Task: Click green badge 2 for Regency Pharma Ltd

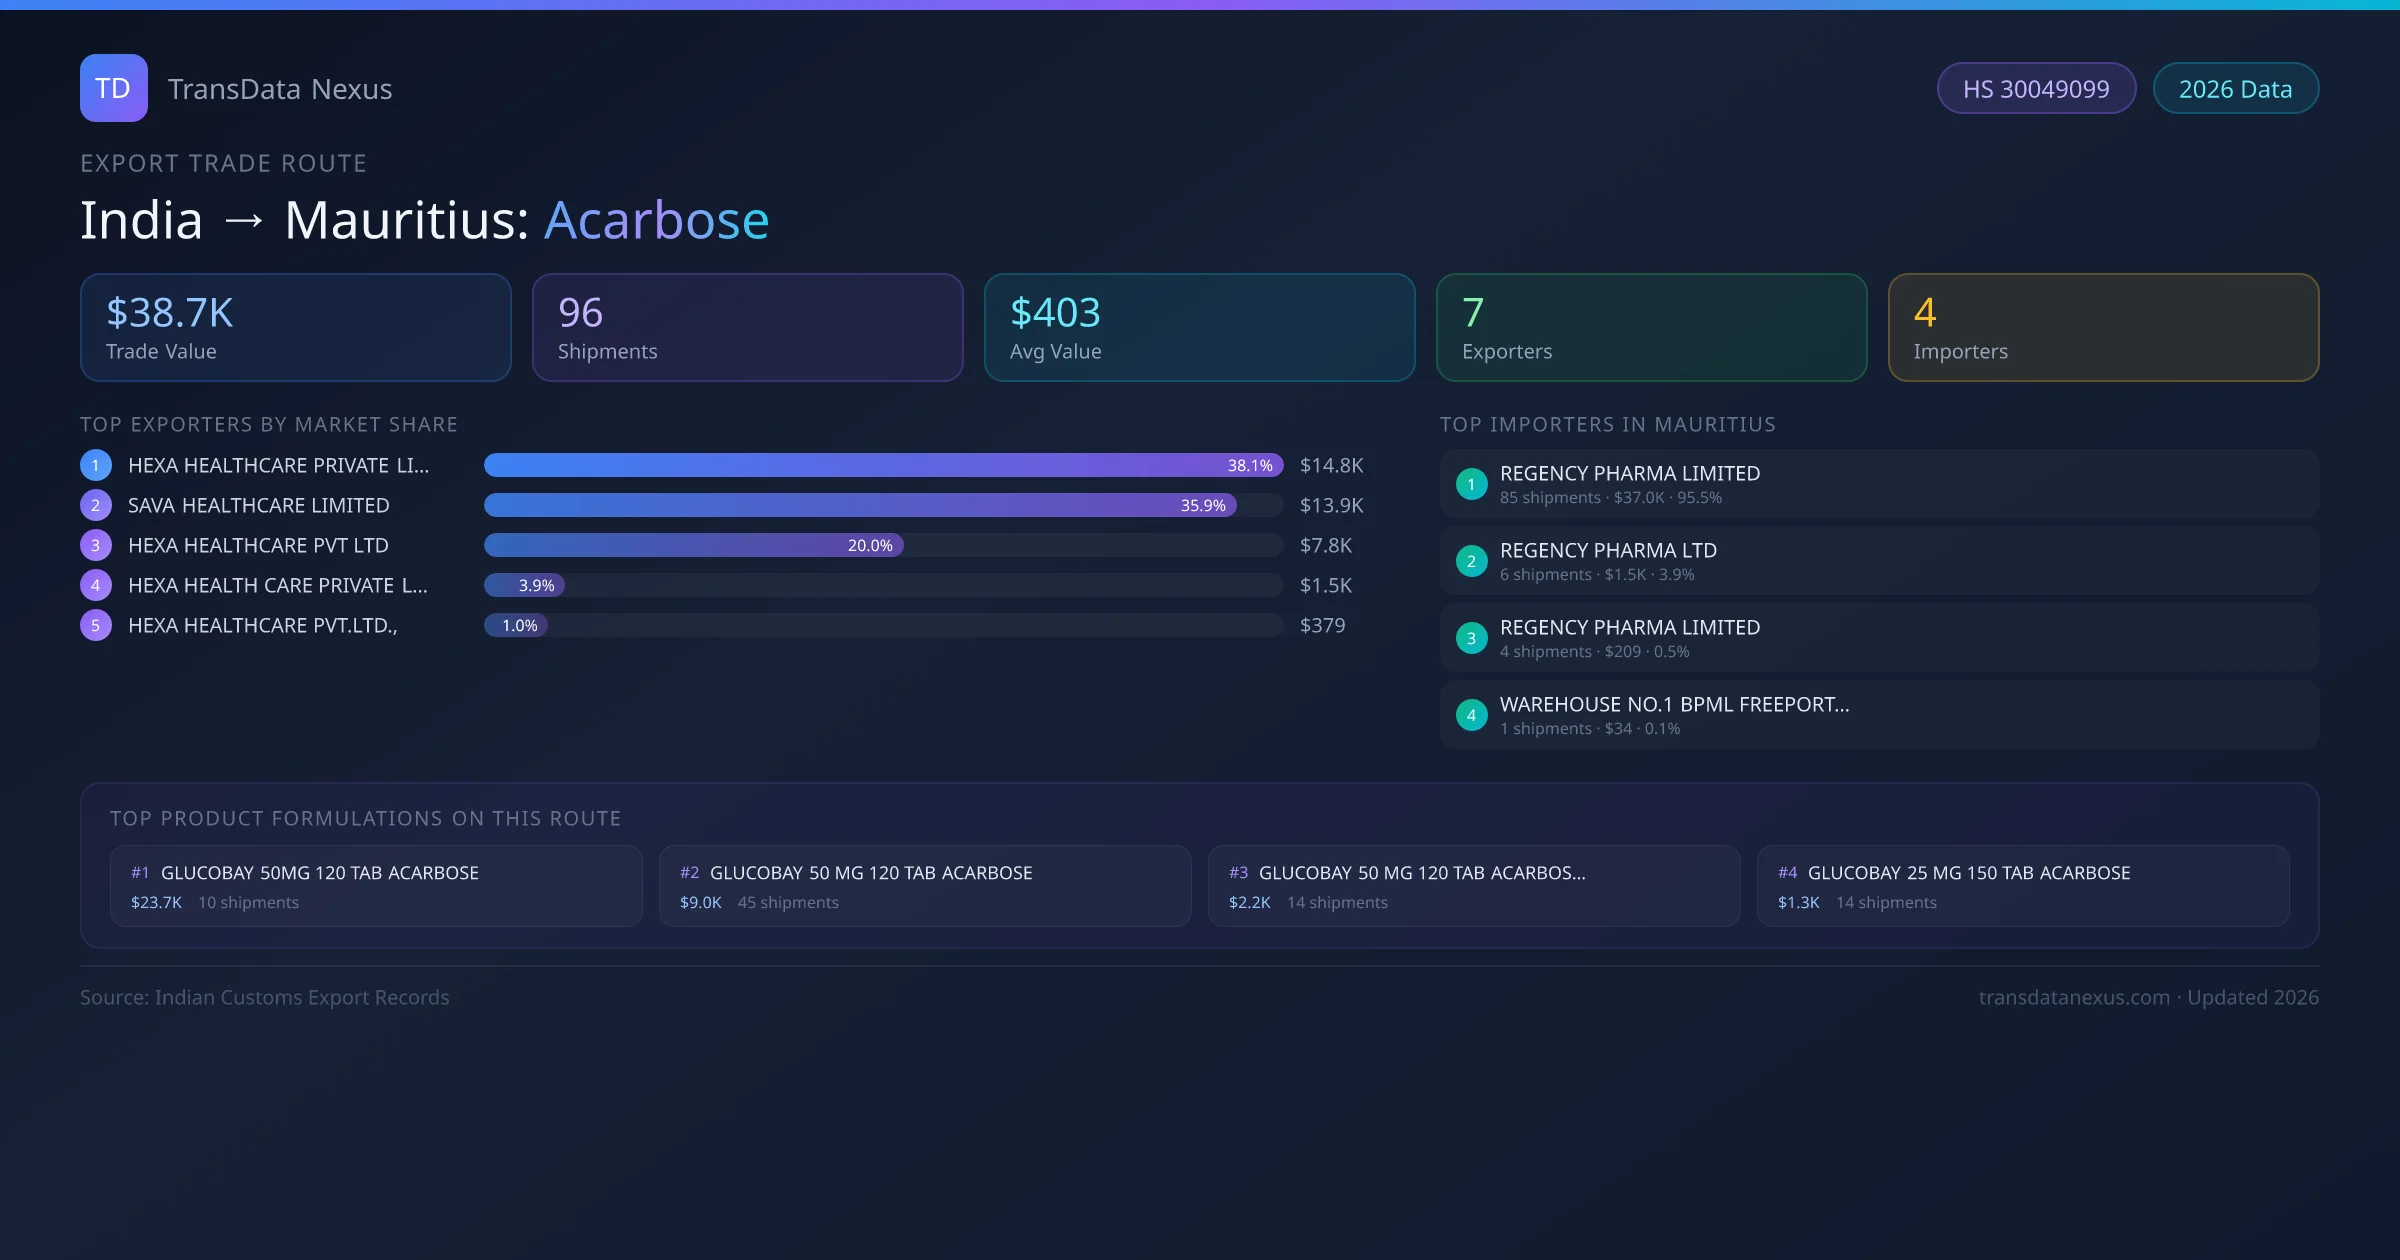Action: coord(1471,561)
